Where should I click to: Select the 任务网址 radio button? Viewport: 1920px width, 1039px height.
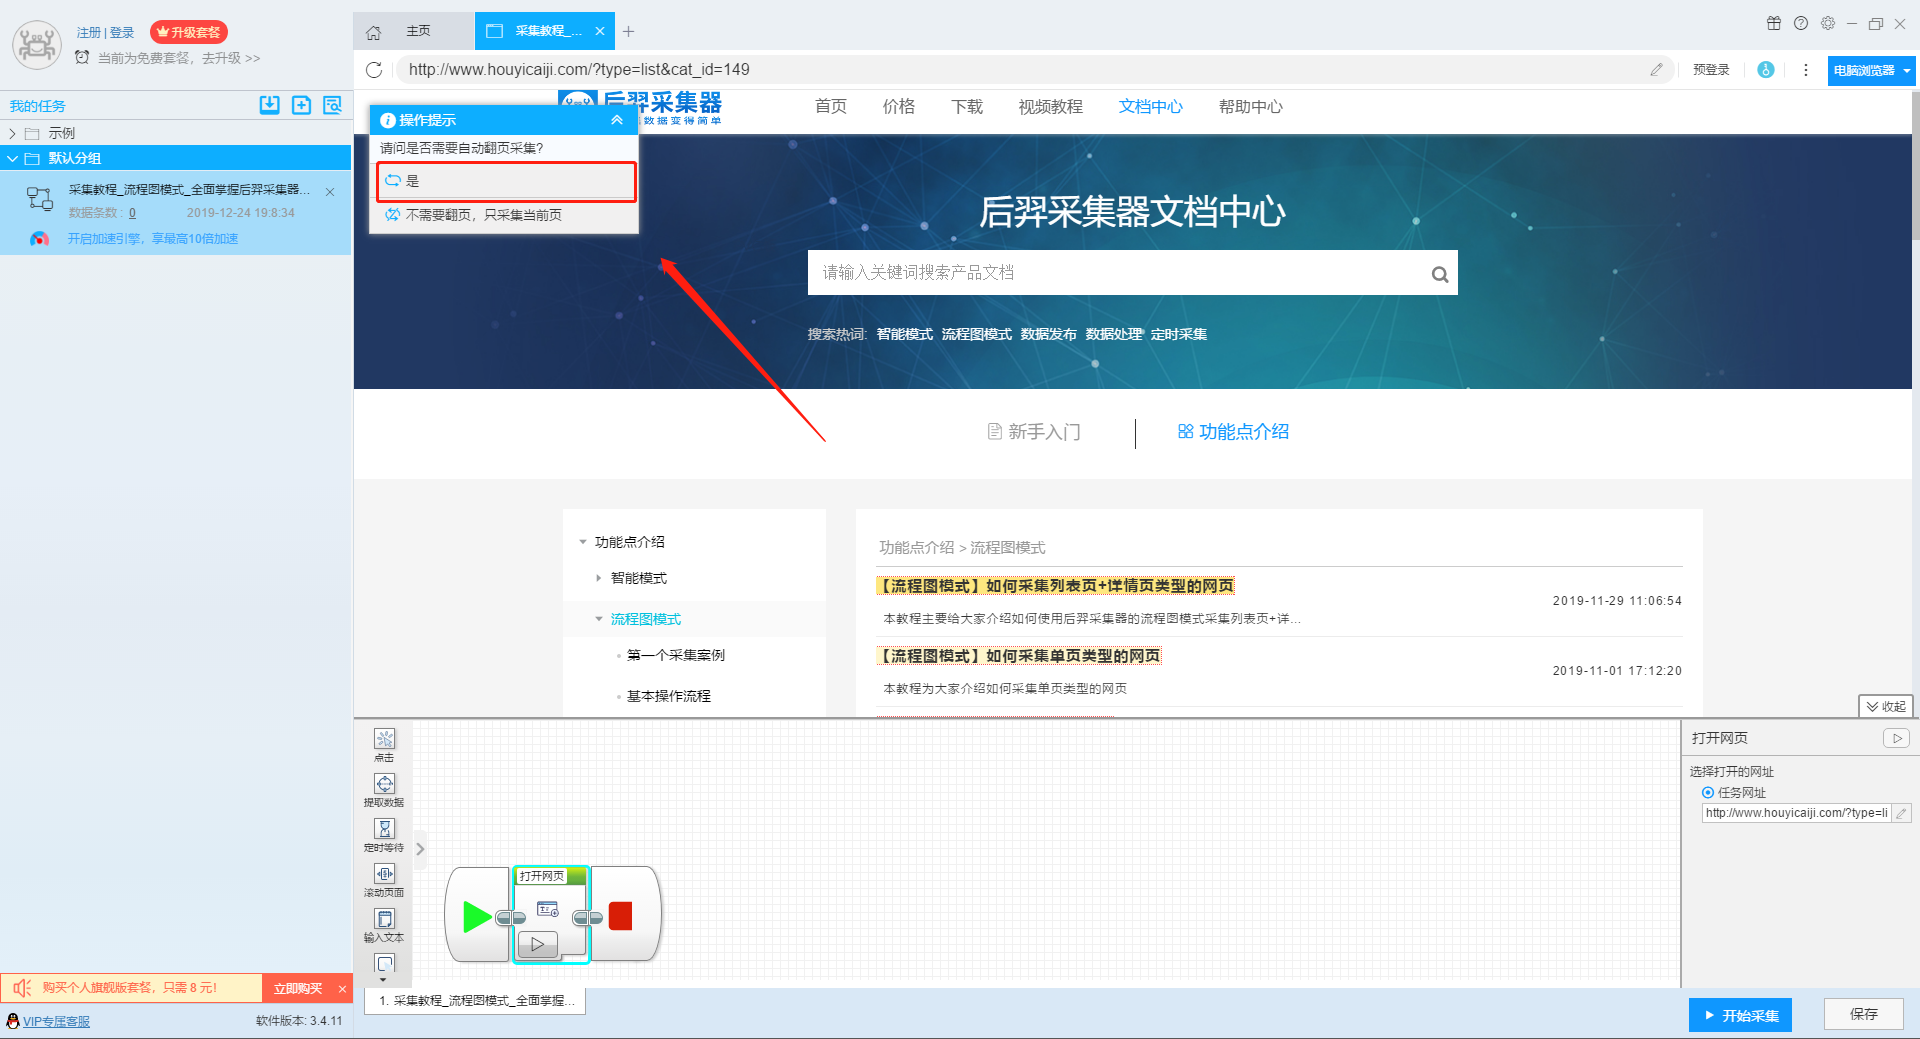tap(1708, 792)
